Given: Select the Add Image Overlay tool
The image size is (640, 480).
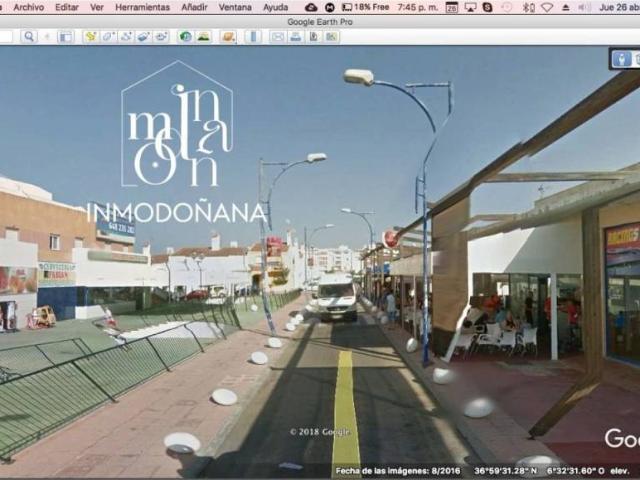Looking at the screenshot, I should (144, 37).
